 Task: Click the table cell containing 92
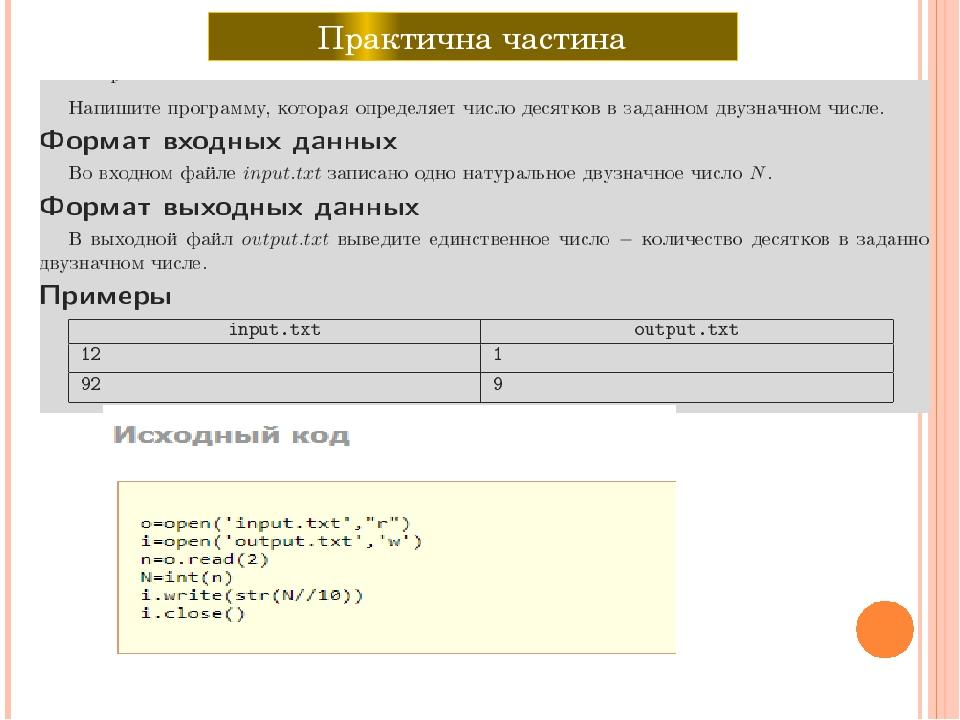pos(274,385)
